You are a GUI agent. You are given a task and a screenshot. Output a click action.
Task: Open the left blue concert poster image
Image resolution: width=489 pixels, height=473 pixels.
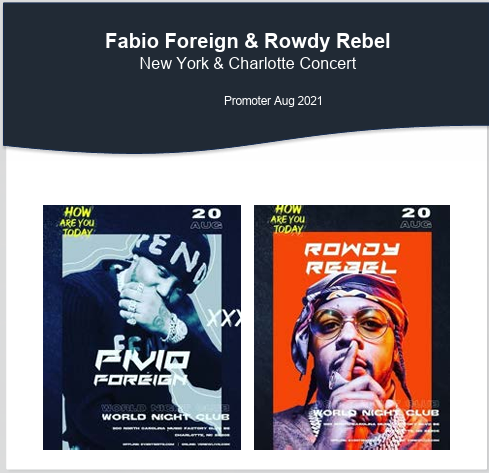142,327
